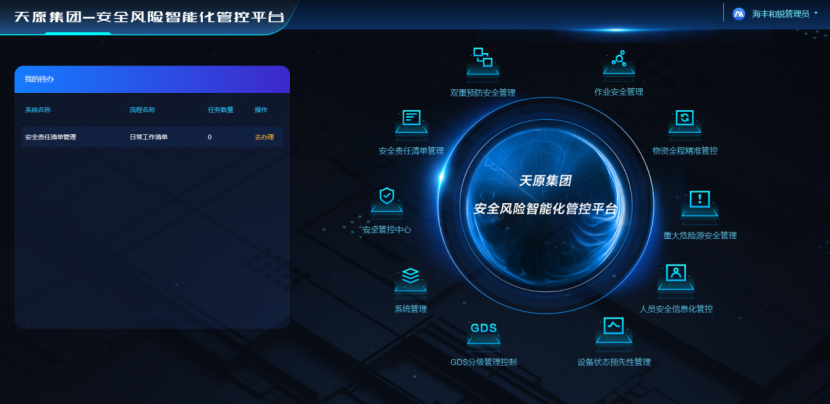Click the 物资全程精准管控 icon

[684, 120]
